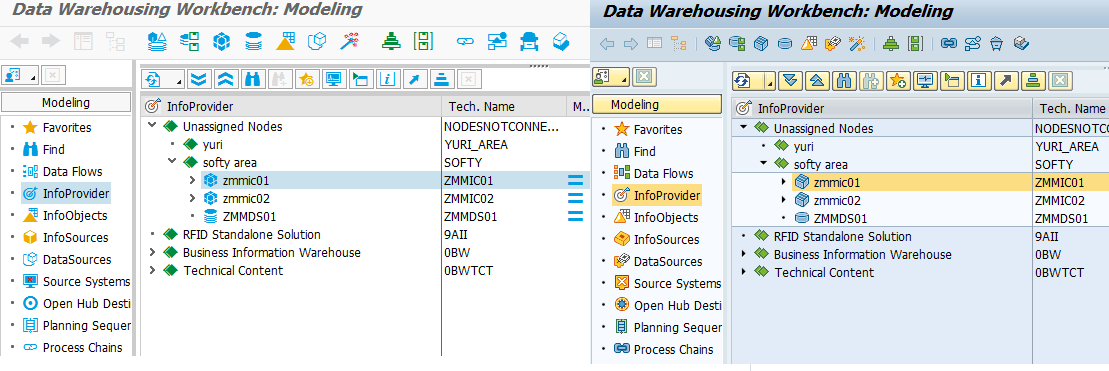The height and width of the screenshot is (371, 1109).
Task: Click the orange warning triangle grid icon, right toolbar
Action: (808, 44)
